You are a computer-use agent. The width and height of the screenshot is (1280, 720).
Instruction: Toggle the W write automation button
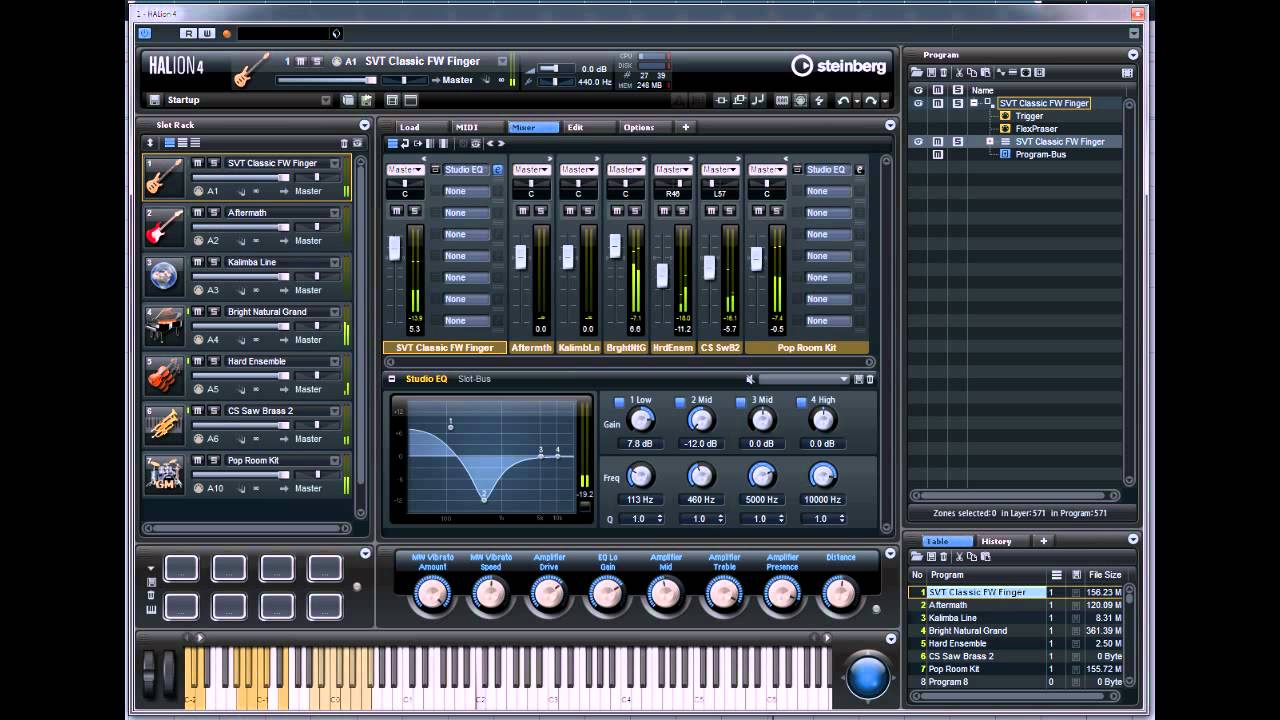click(207, 33)
